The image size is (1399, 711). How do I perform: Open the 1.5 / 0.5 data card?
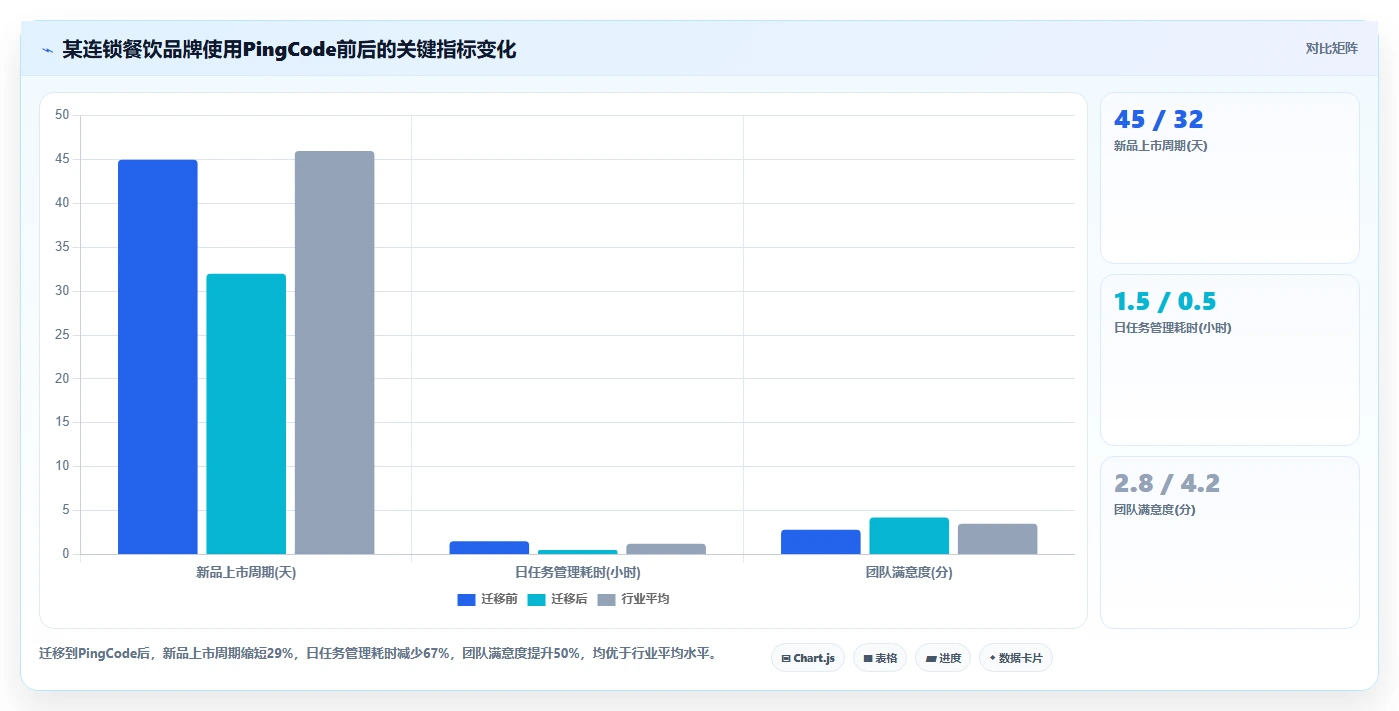pos(1230,360)
